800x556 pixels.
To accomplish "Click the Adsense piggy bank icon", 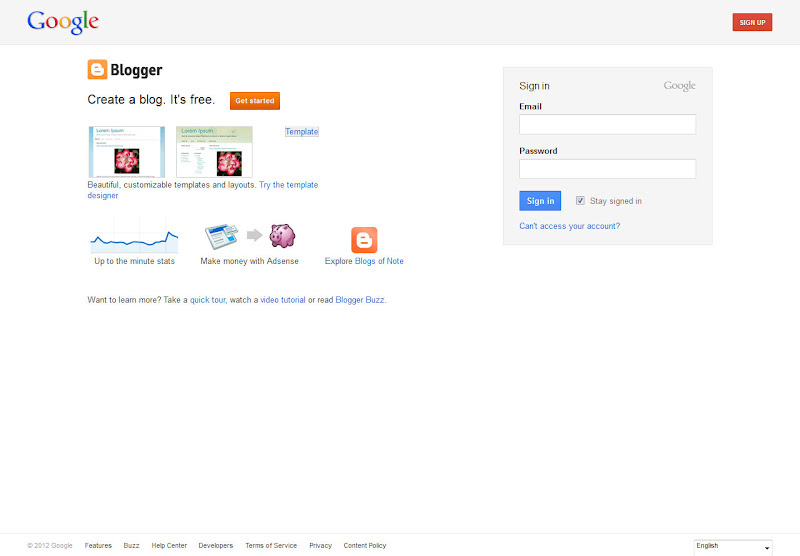I will (x=283, y=236).
